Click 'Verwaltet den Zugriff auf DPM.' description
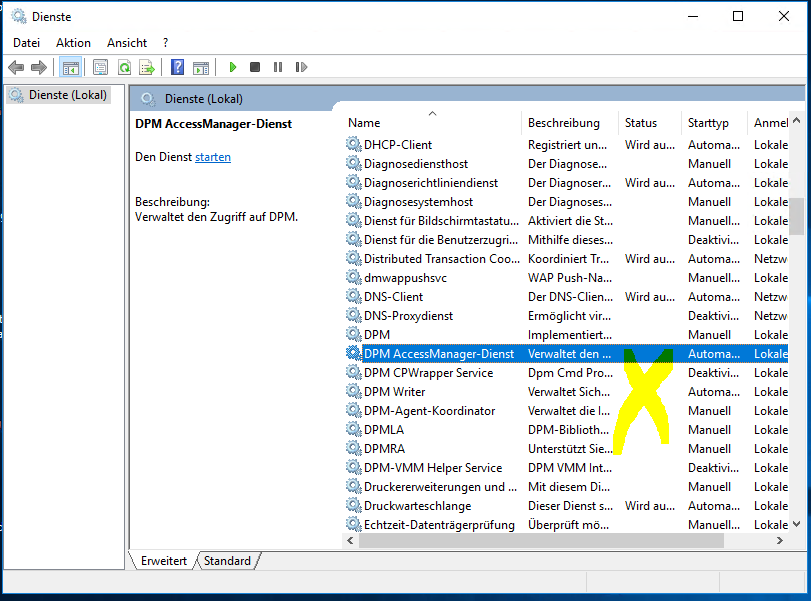 point(216,217)
